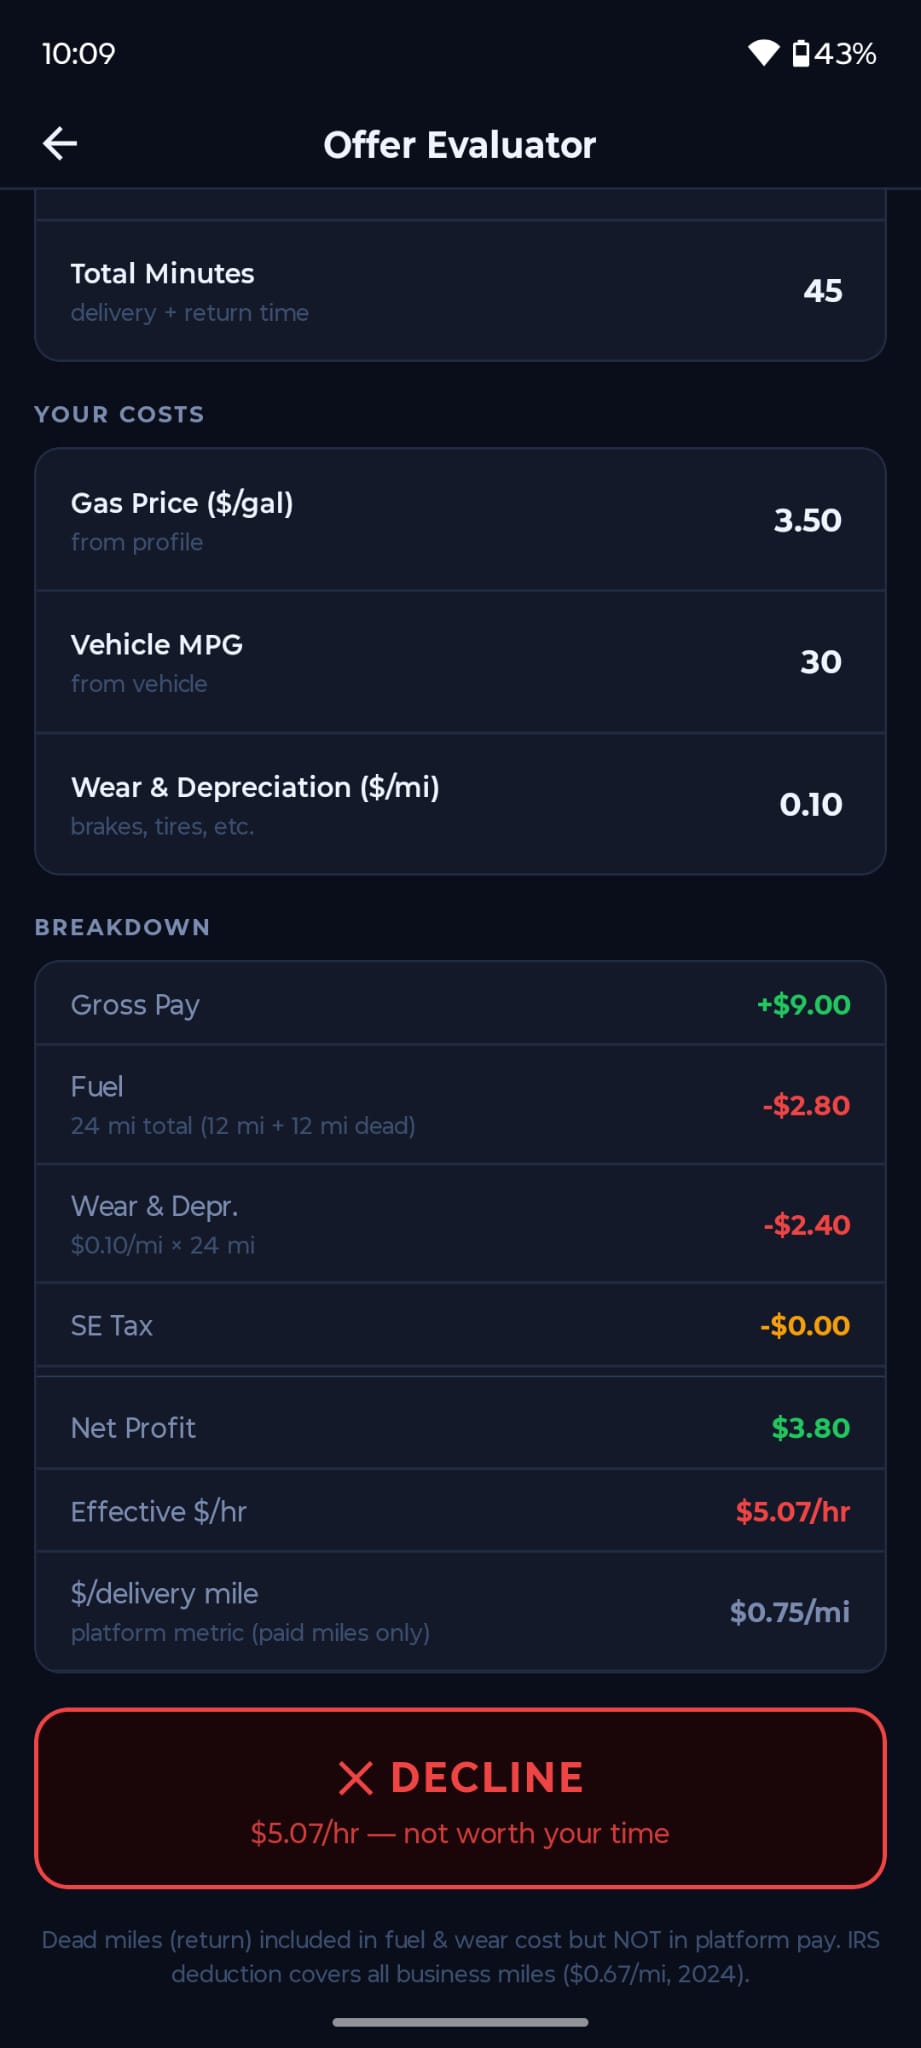Tap the SE Tax breakdown row

(x=460, y=1326)
